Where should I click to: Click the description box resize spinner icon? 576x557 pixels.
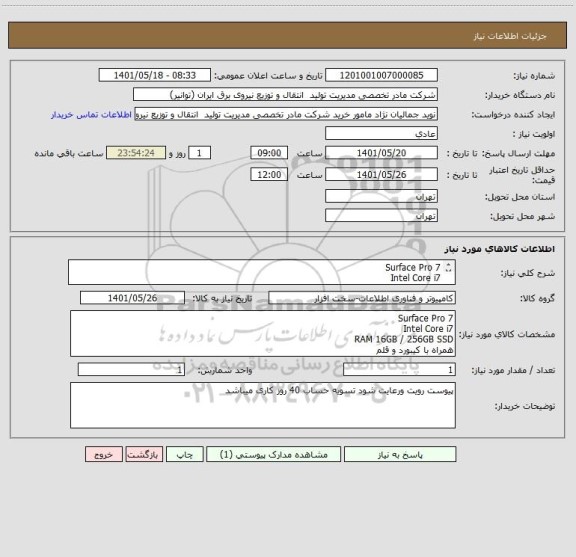pyautogui.click(x=448, y=267)
